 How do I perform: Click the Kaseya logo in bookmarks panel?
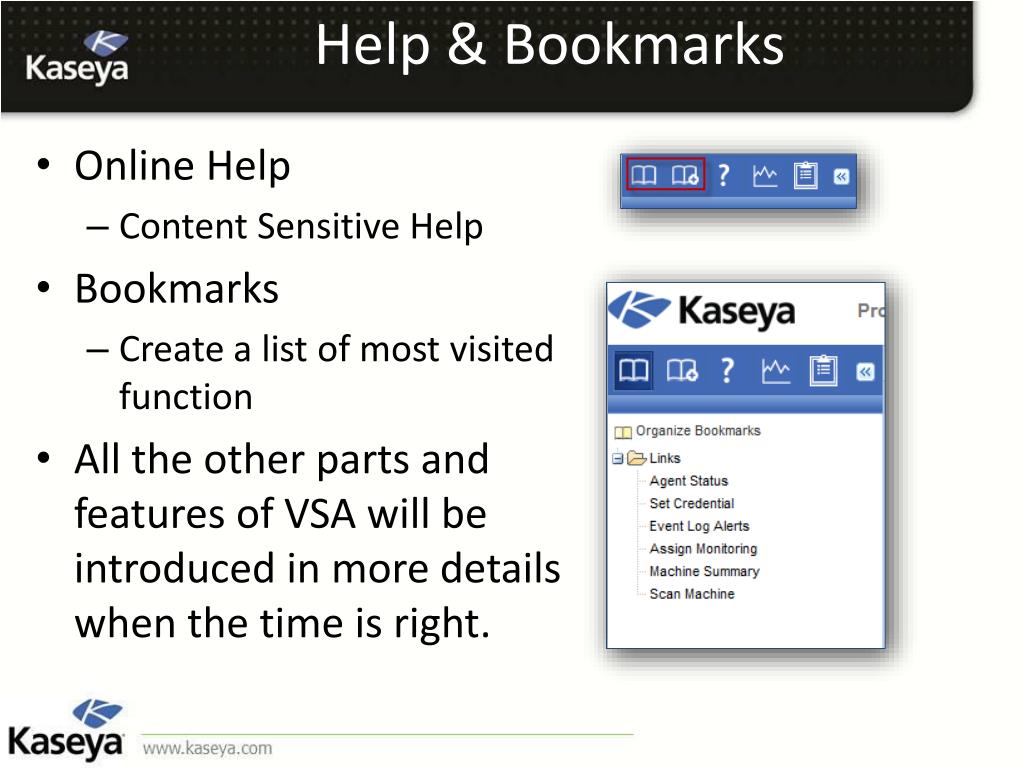coord(701,311)
